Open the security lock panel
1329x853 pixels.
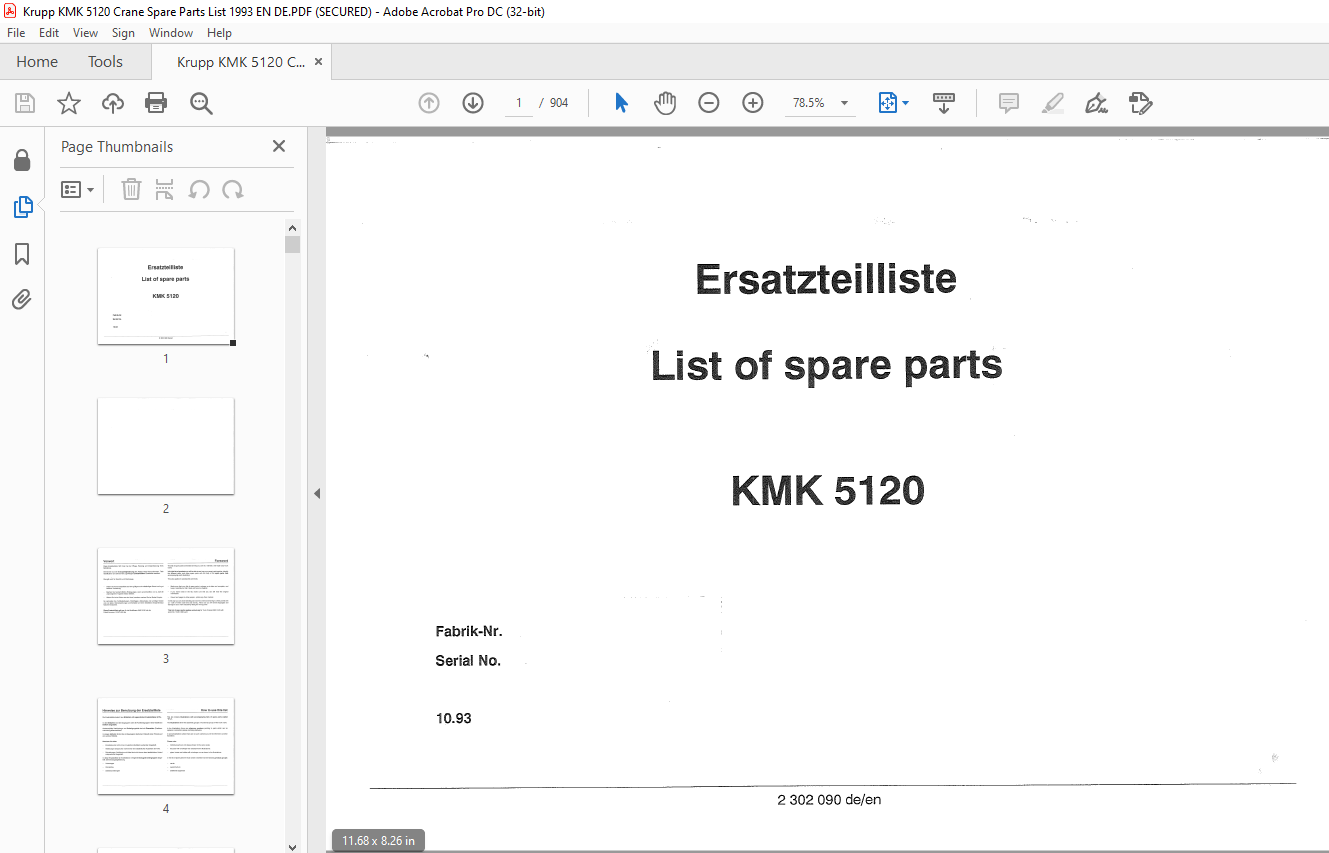point(22,160)
